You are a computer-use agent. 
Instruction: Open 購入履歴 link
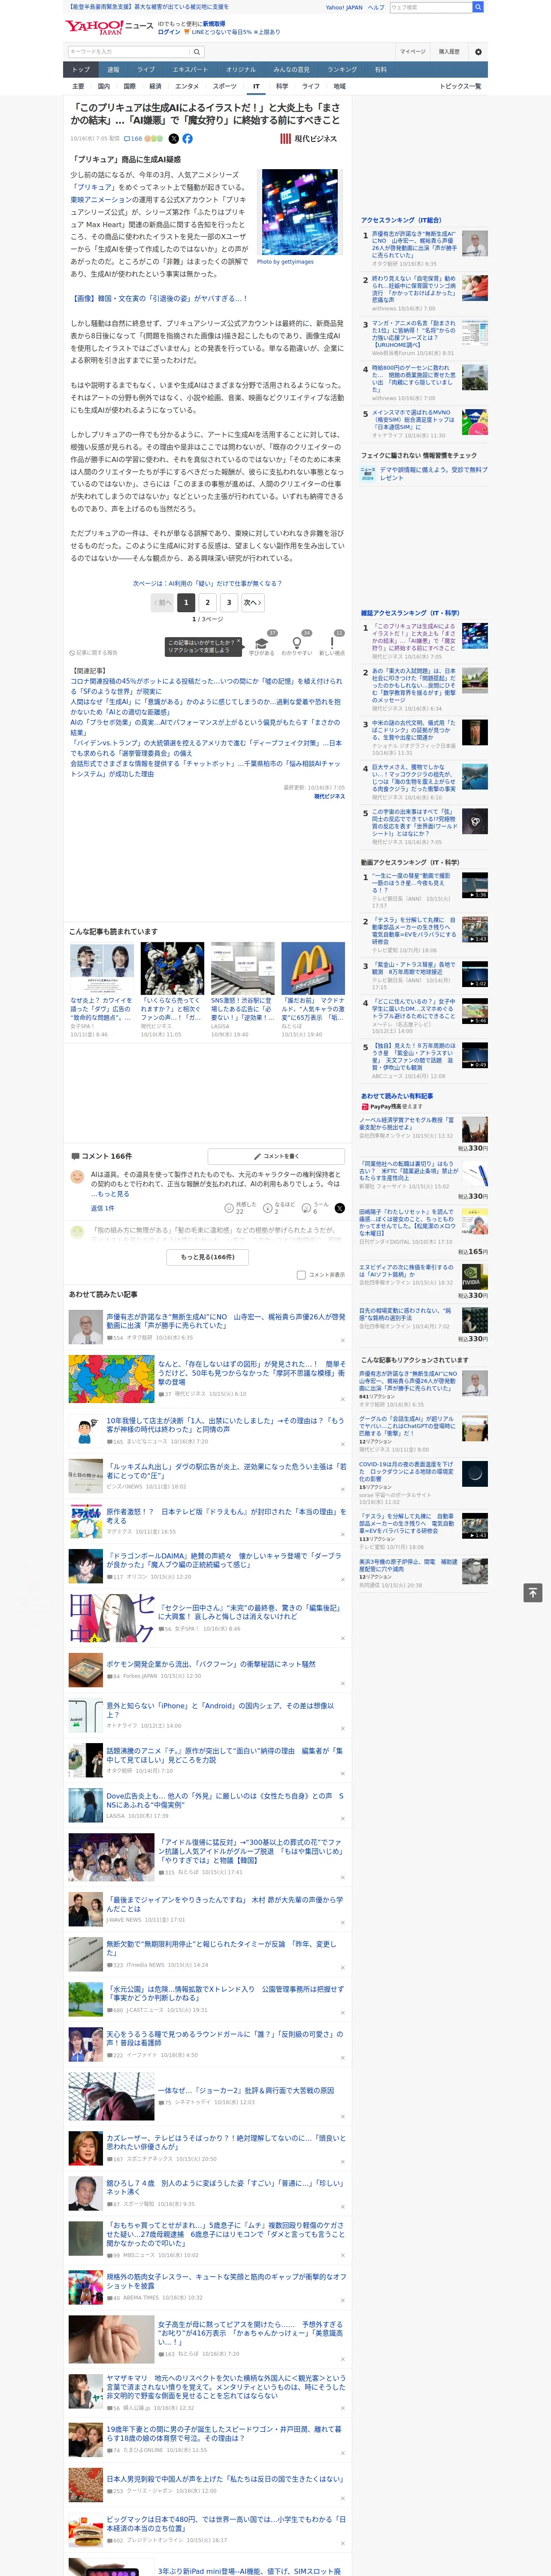[x=449, y=51]
